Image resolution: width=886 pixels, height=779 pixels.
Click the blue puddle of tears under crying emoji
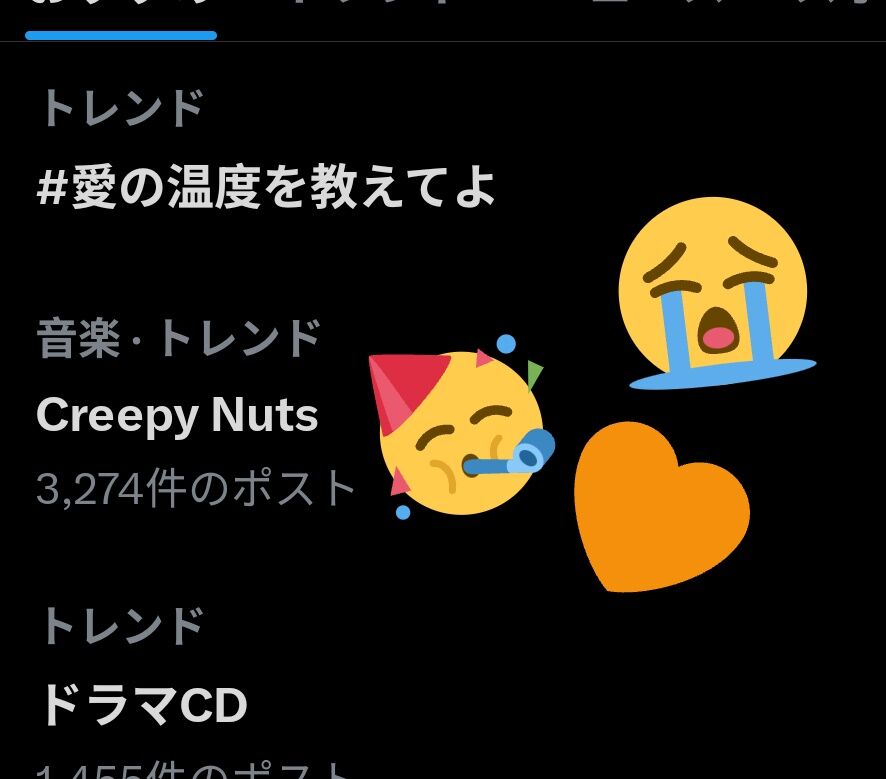tap(723, 374)
